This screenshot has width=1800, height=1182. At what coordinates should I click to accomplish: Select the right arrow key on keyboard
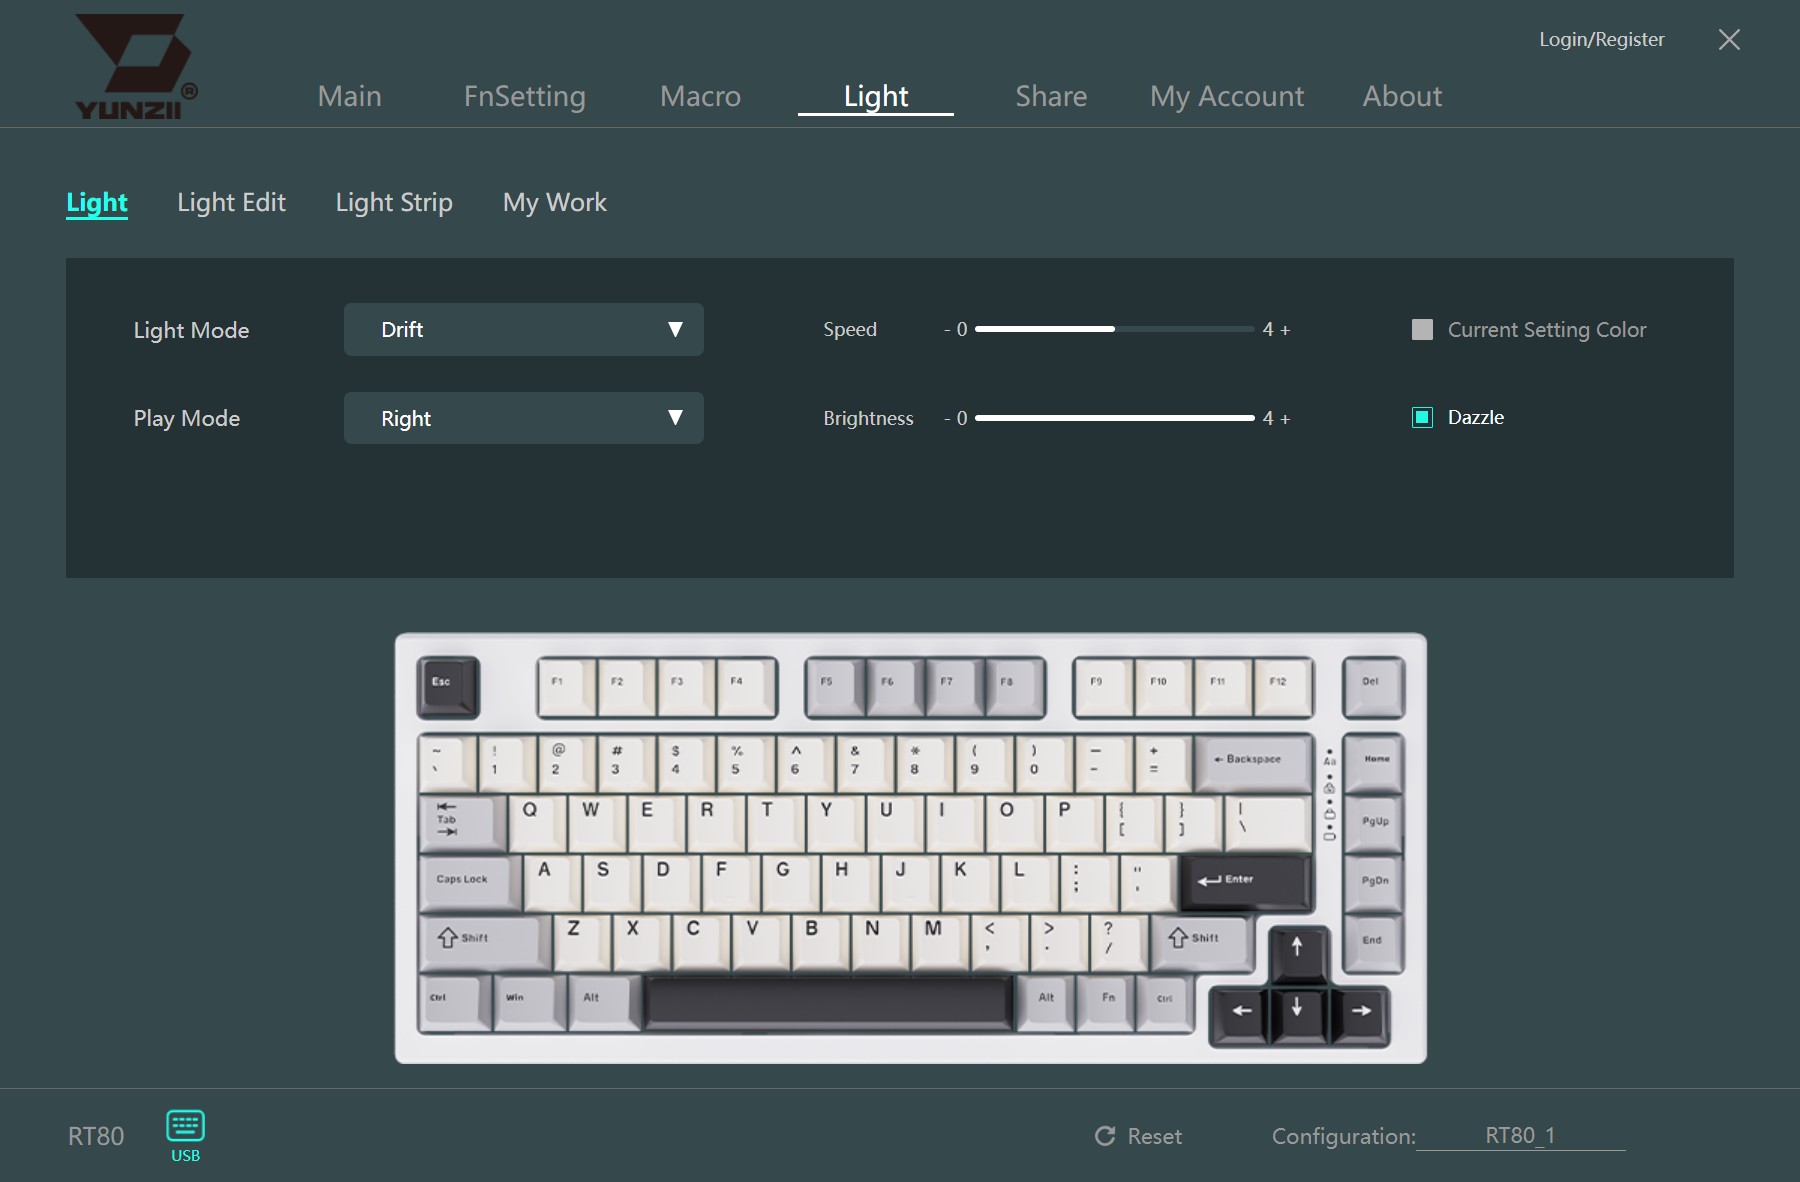click(1360, 1014)
